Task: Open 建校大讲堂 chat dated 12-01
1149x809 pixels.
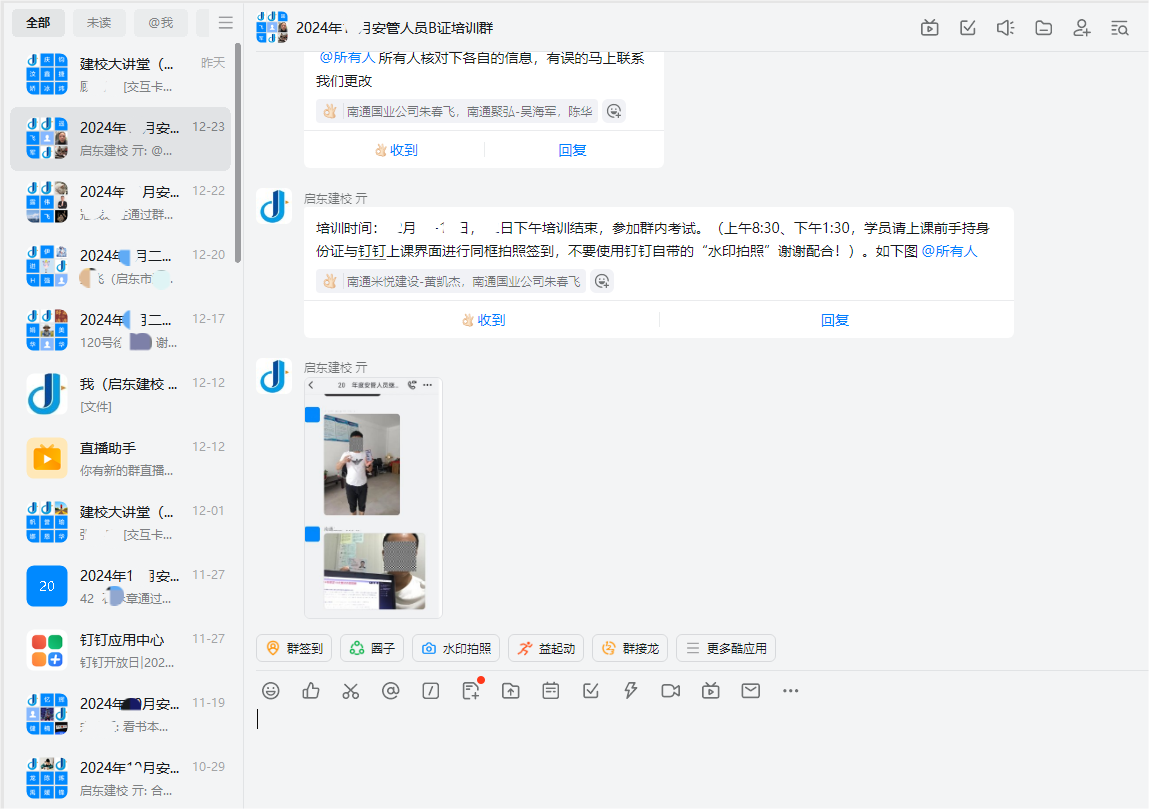Action: [x=121, y=522]
